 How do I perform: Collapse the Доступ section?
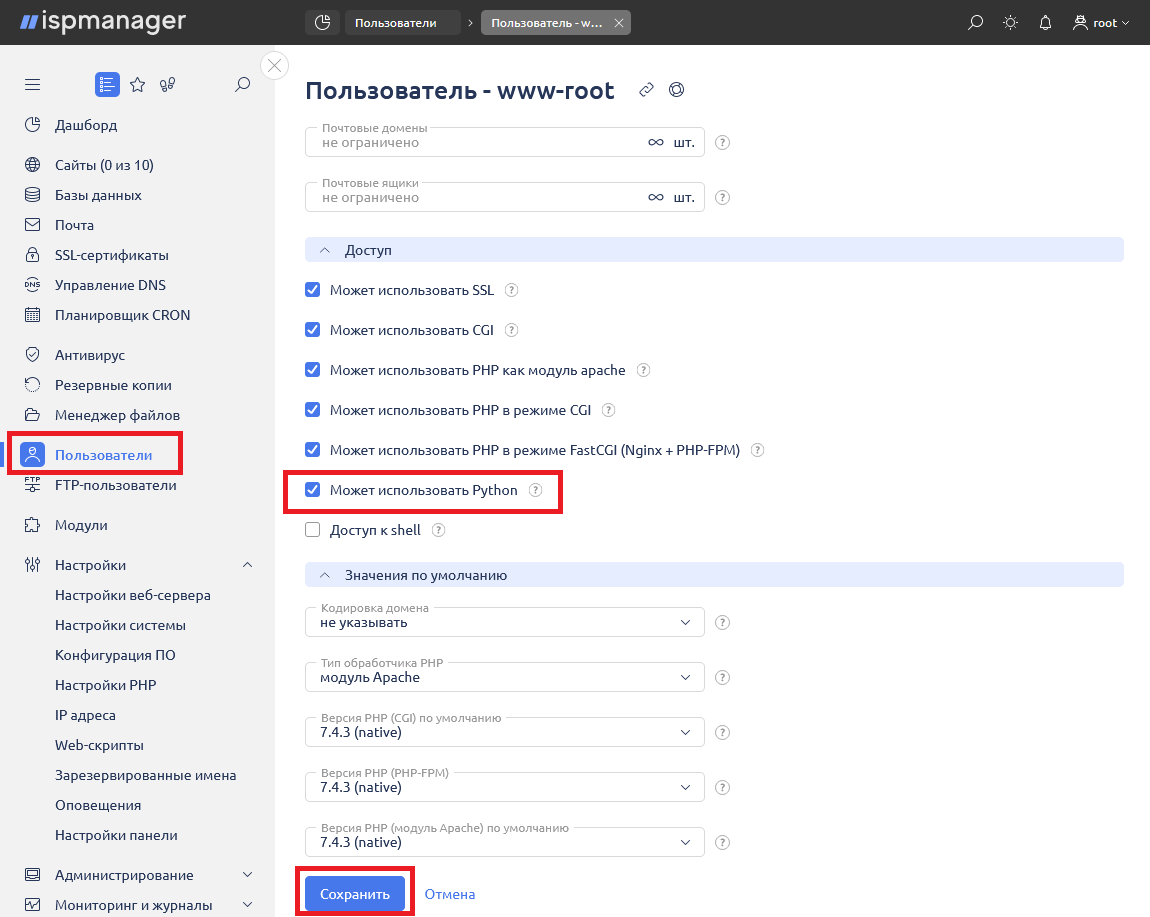click(326, 249)
